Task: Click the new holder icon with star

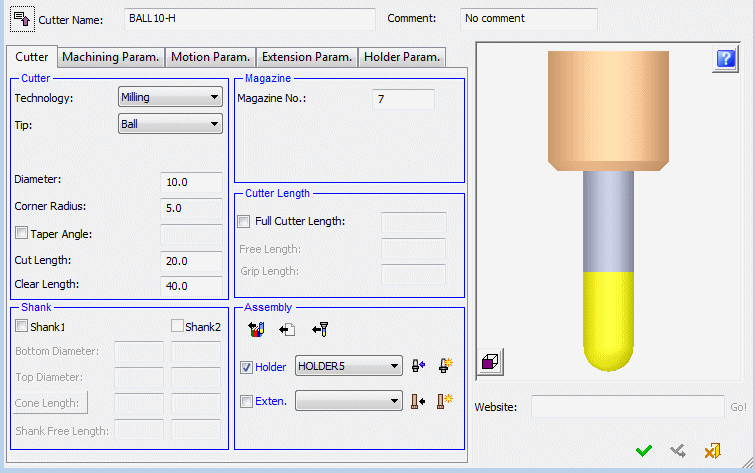Action: [446, 366]
